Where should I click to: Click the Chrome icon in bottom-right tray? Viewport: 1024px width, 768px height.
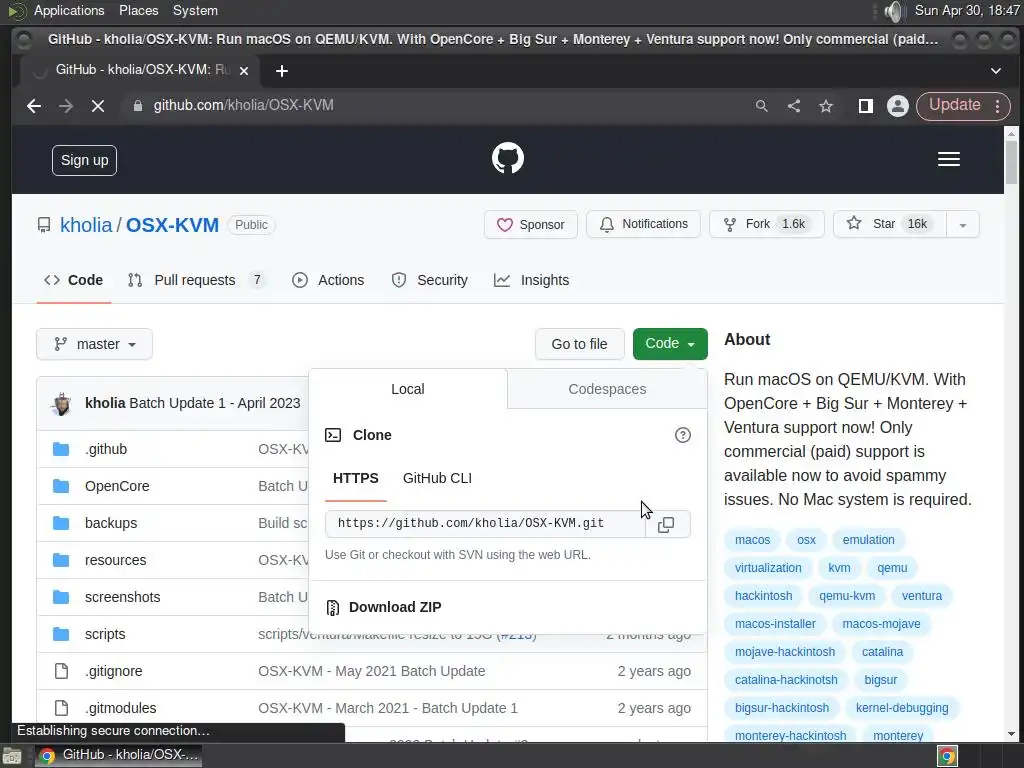pyautogui.click(x=947, y=756)
